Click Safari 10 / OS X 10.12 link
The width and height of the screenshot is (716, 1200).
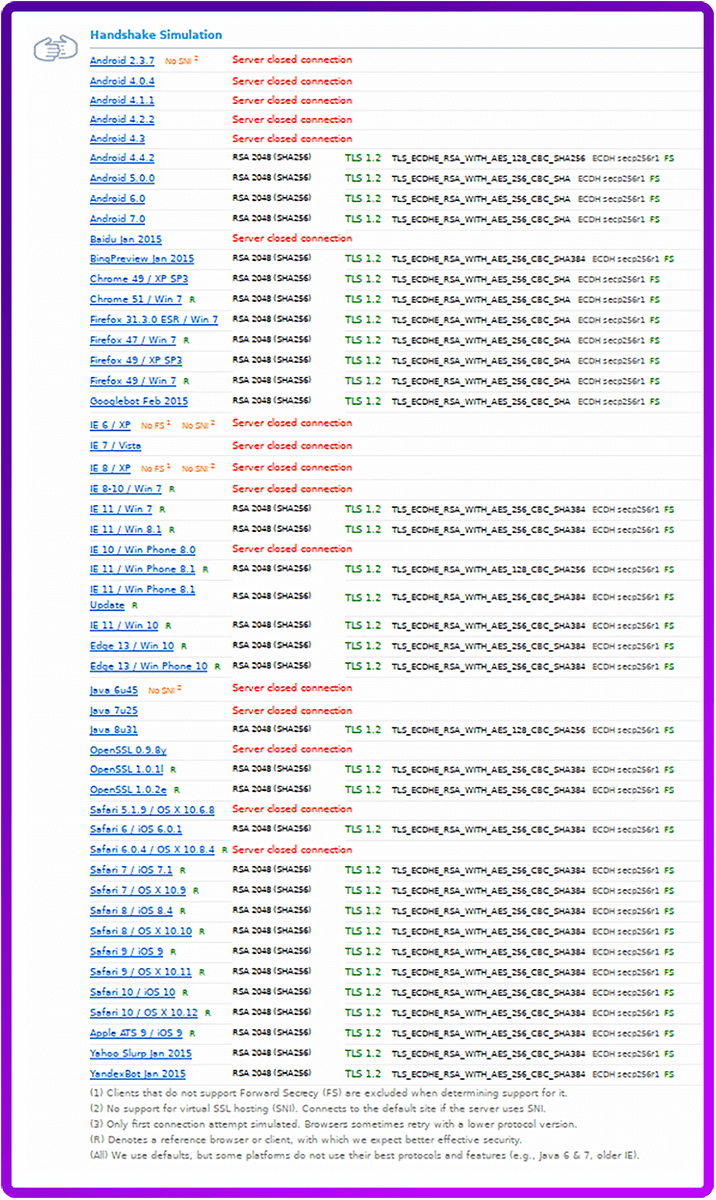[143, 1013]
